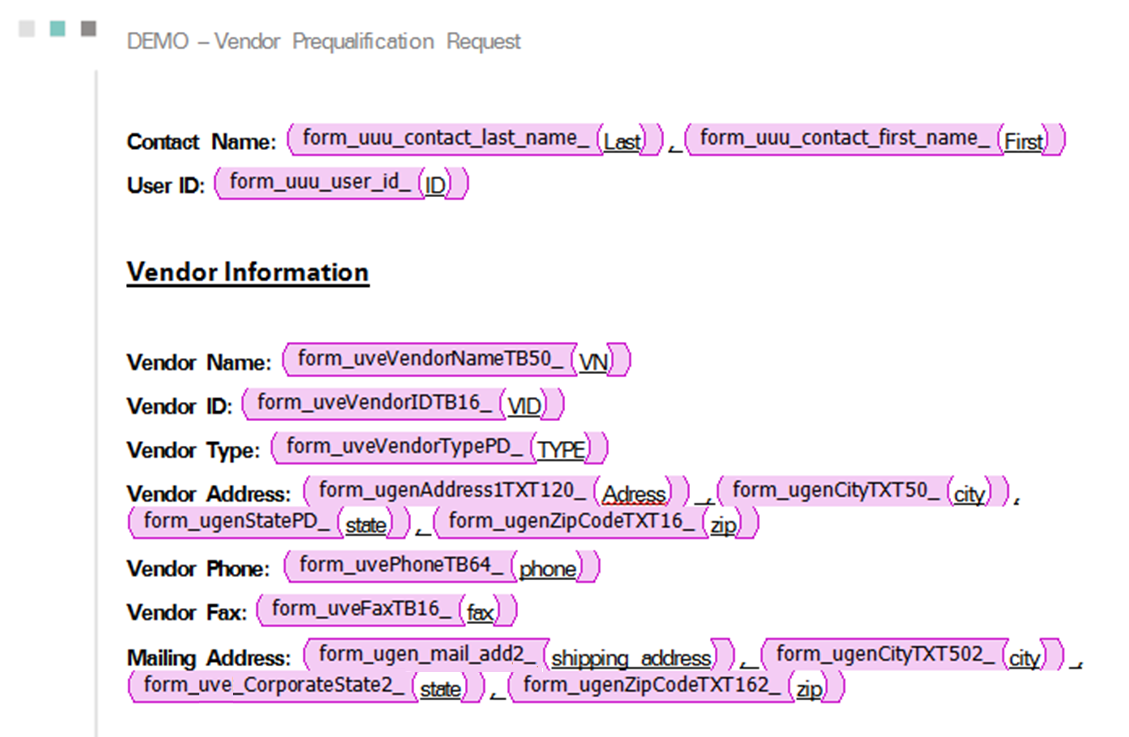This screenshot has width=1129, height=737.
Task: Select the Vendor Fax placeholder field
Action: coord(480,613)
